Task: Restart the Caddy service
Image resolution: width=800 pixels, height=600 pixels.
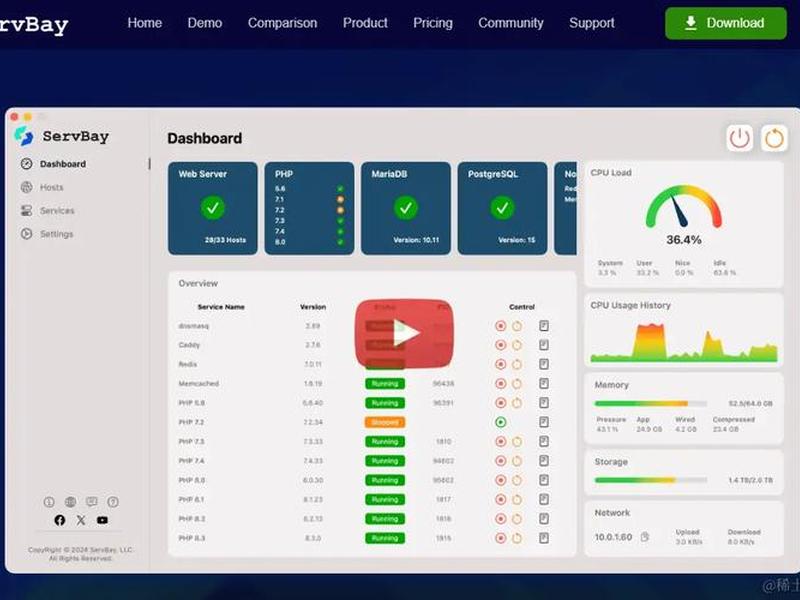Action: tap(517, 345)
